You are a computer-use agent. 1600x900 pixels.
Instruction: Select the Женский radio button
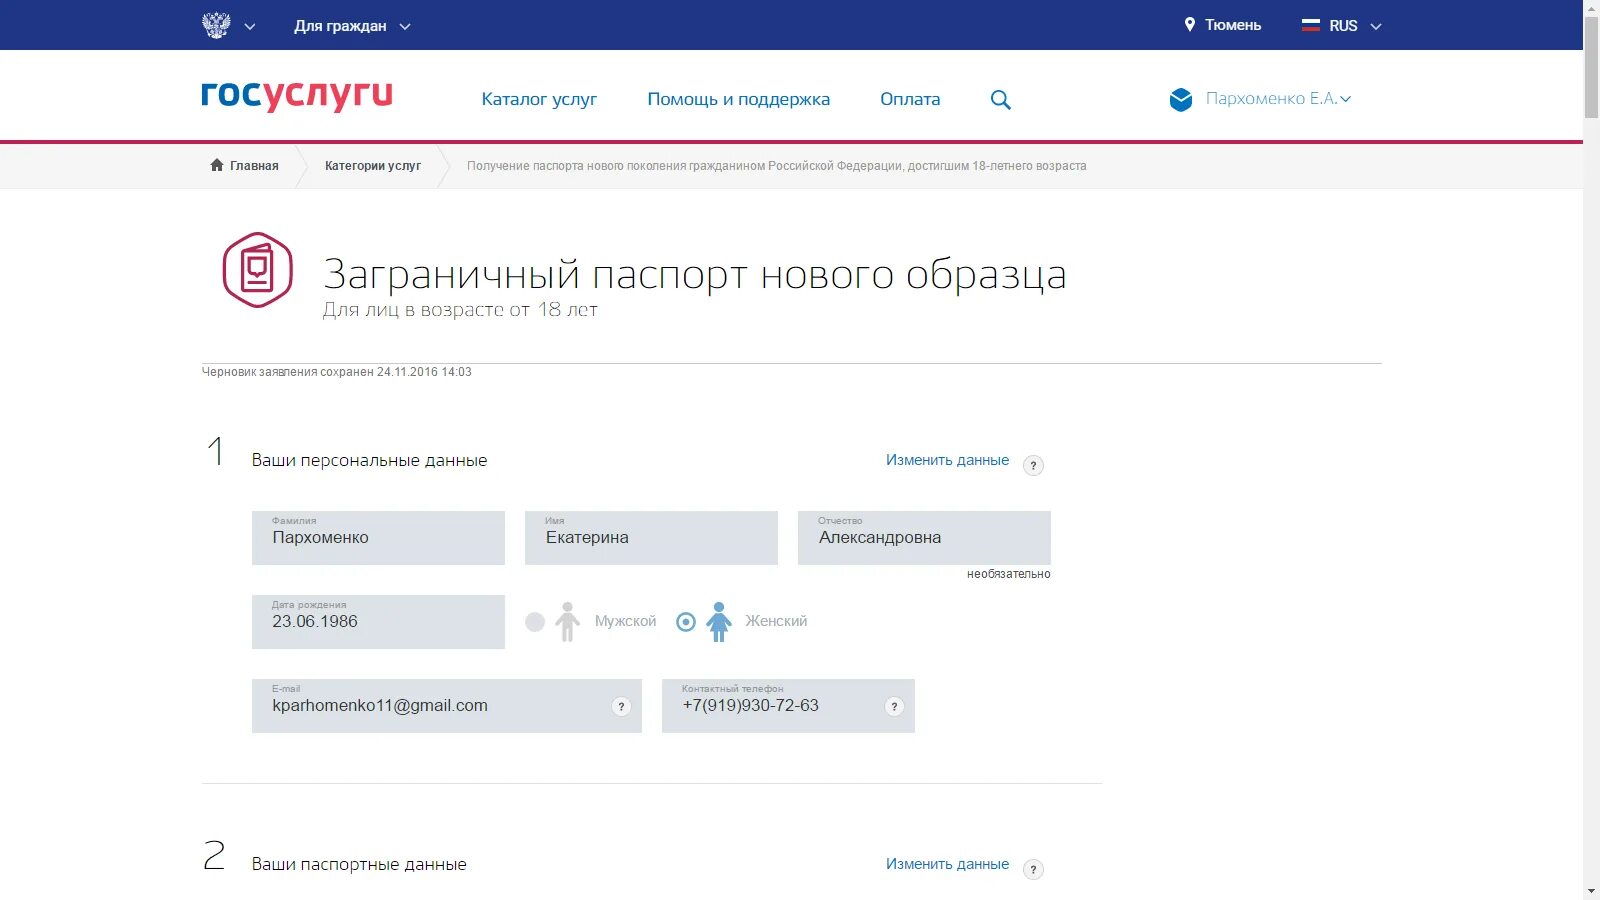(686, 622)
